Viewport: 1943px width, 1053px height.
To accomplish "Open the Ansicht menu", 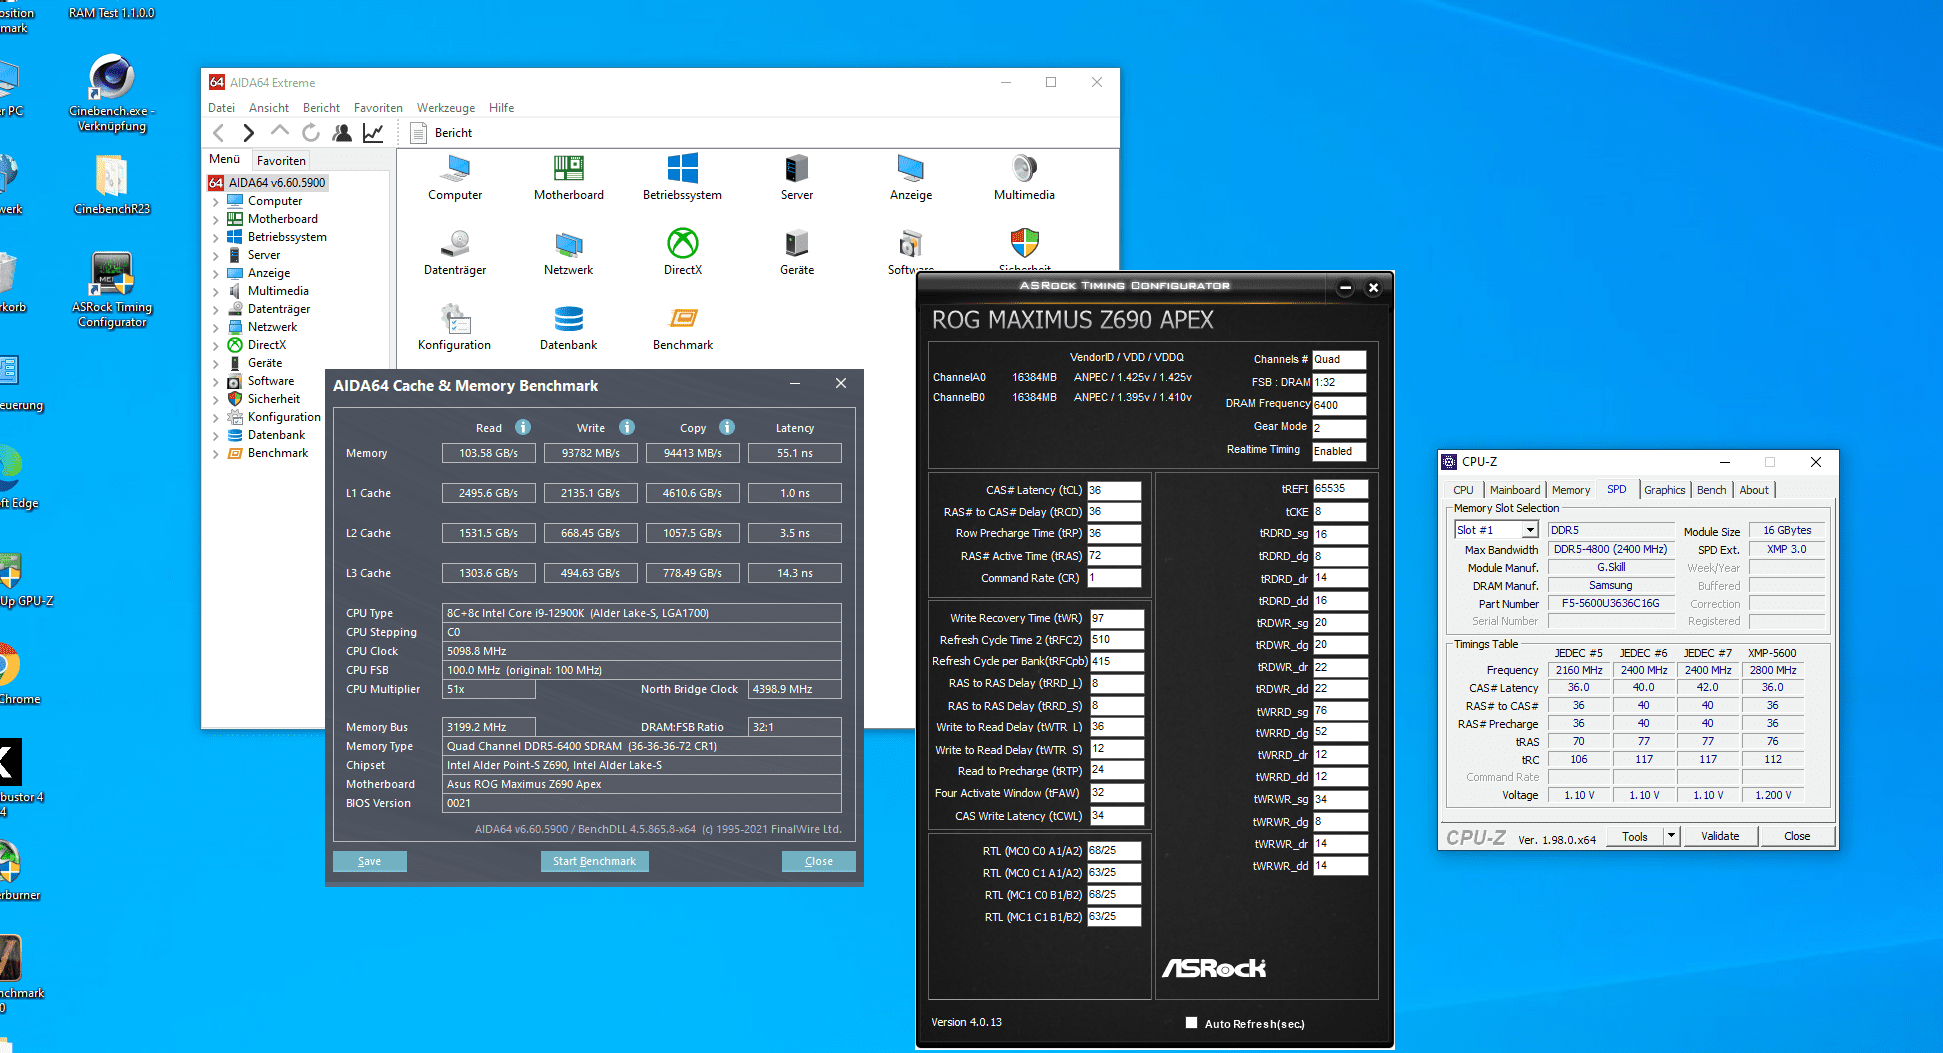I will click(x=269, y=108).
